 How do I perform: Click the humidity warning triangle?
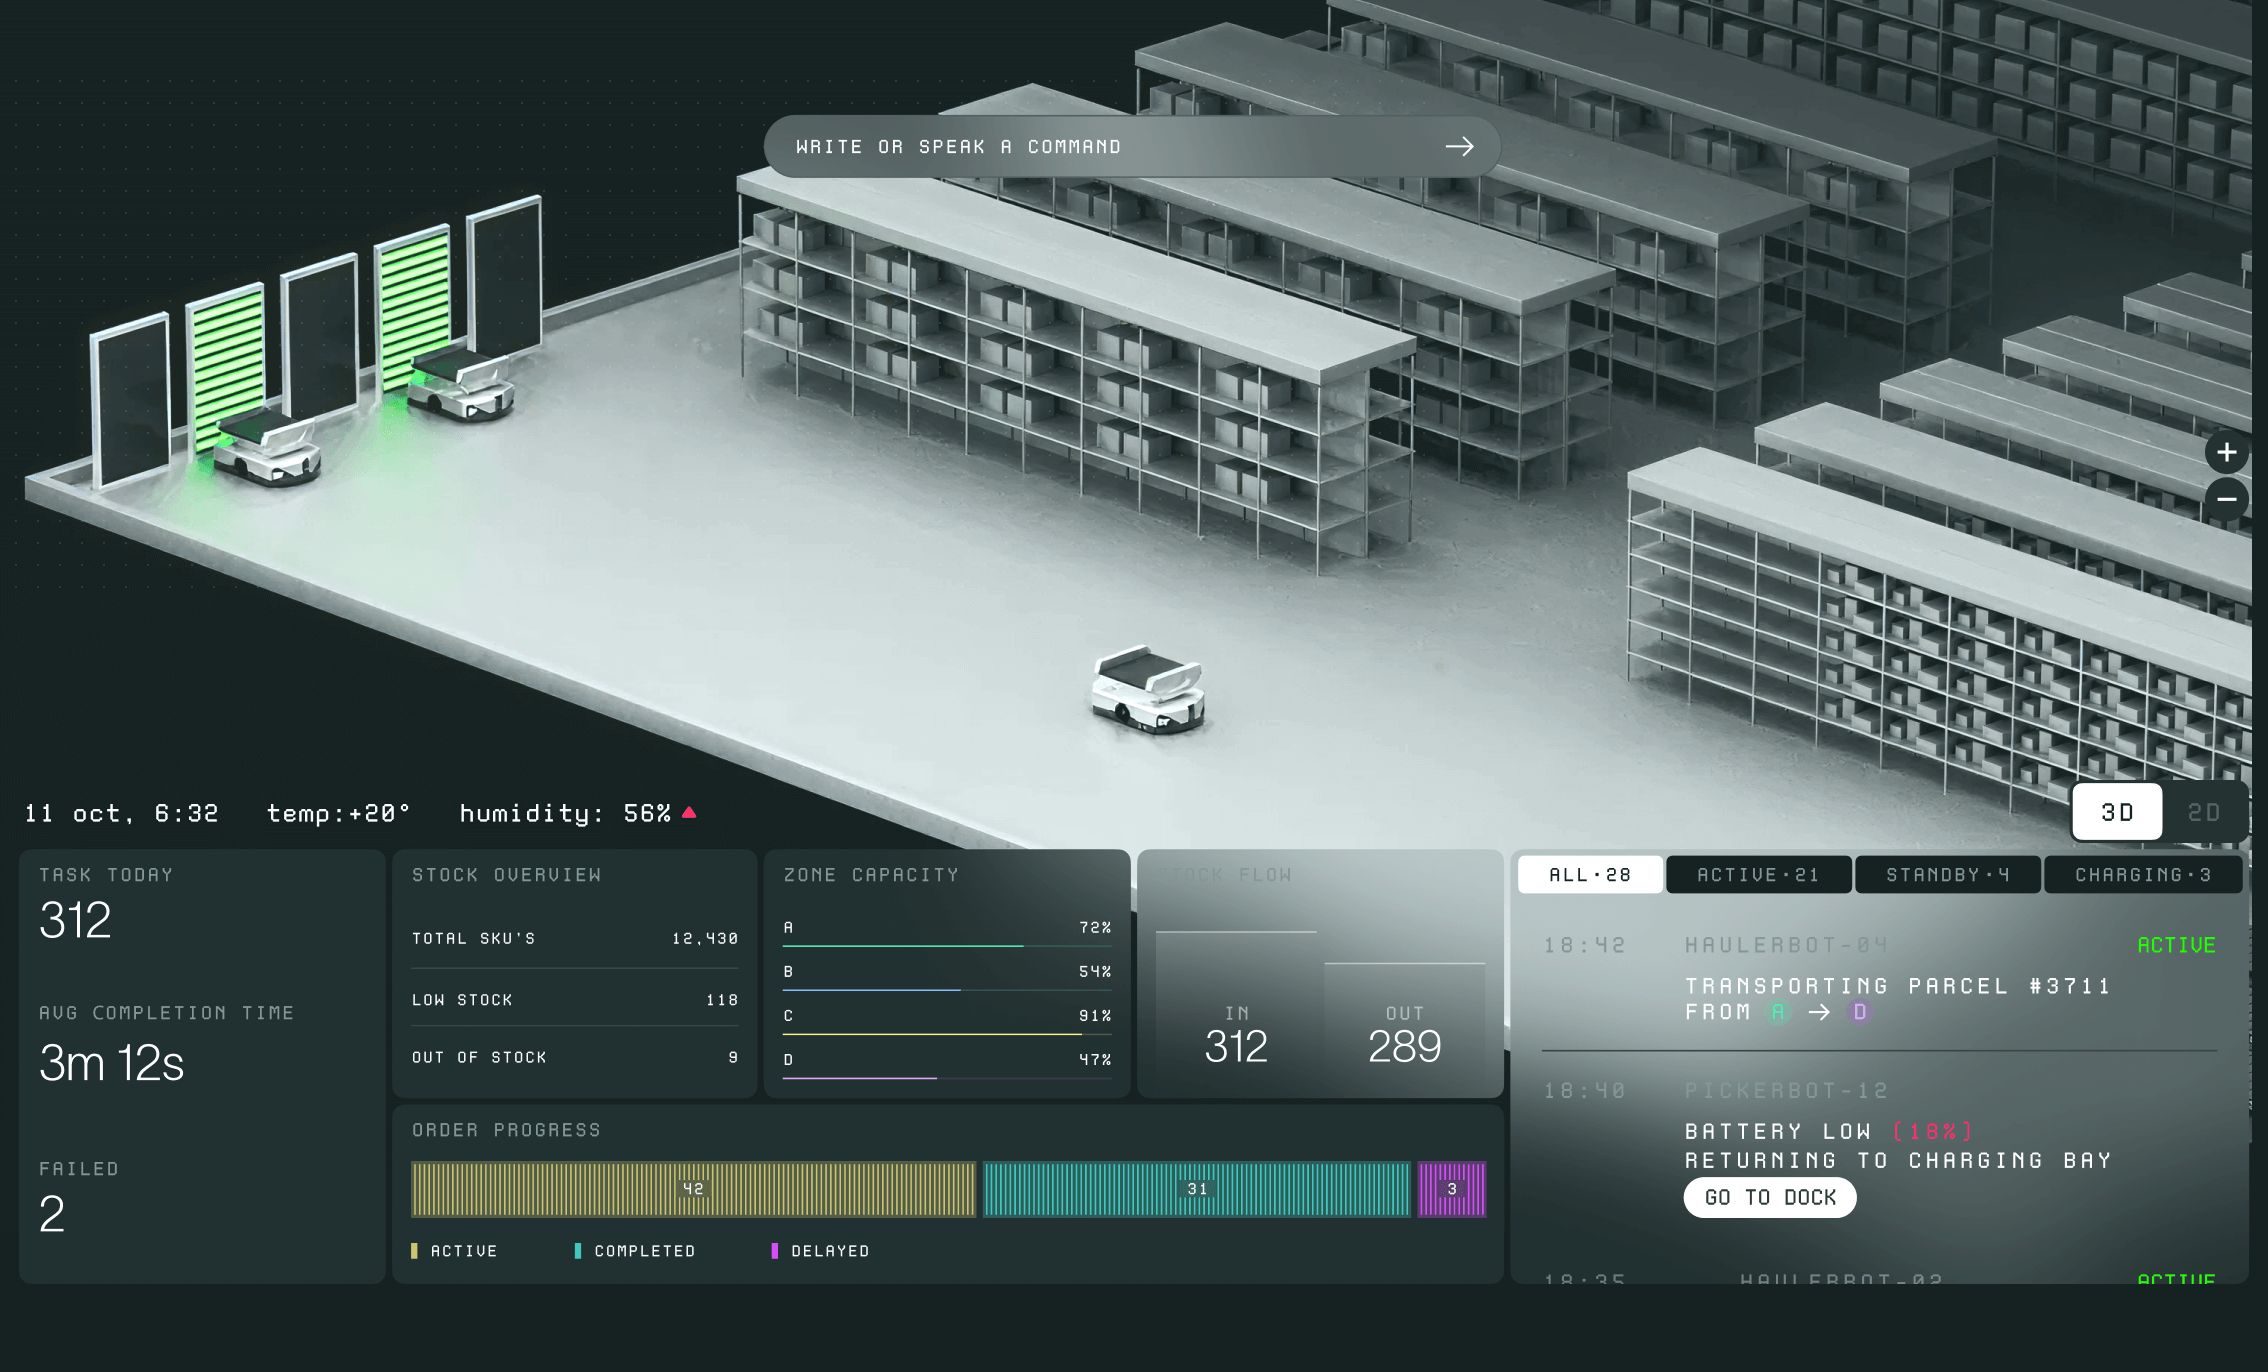pos(689,812)
